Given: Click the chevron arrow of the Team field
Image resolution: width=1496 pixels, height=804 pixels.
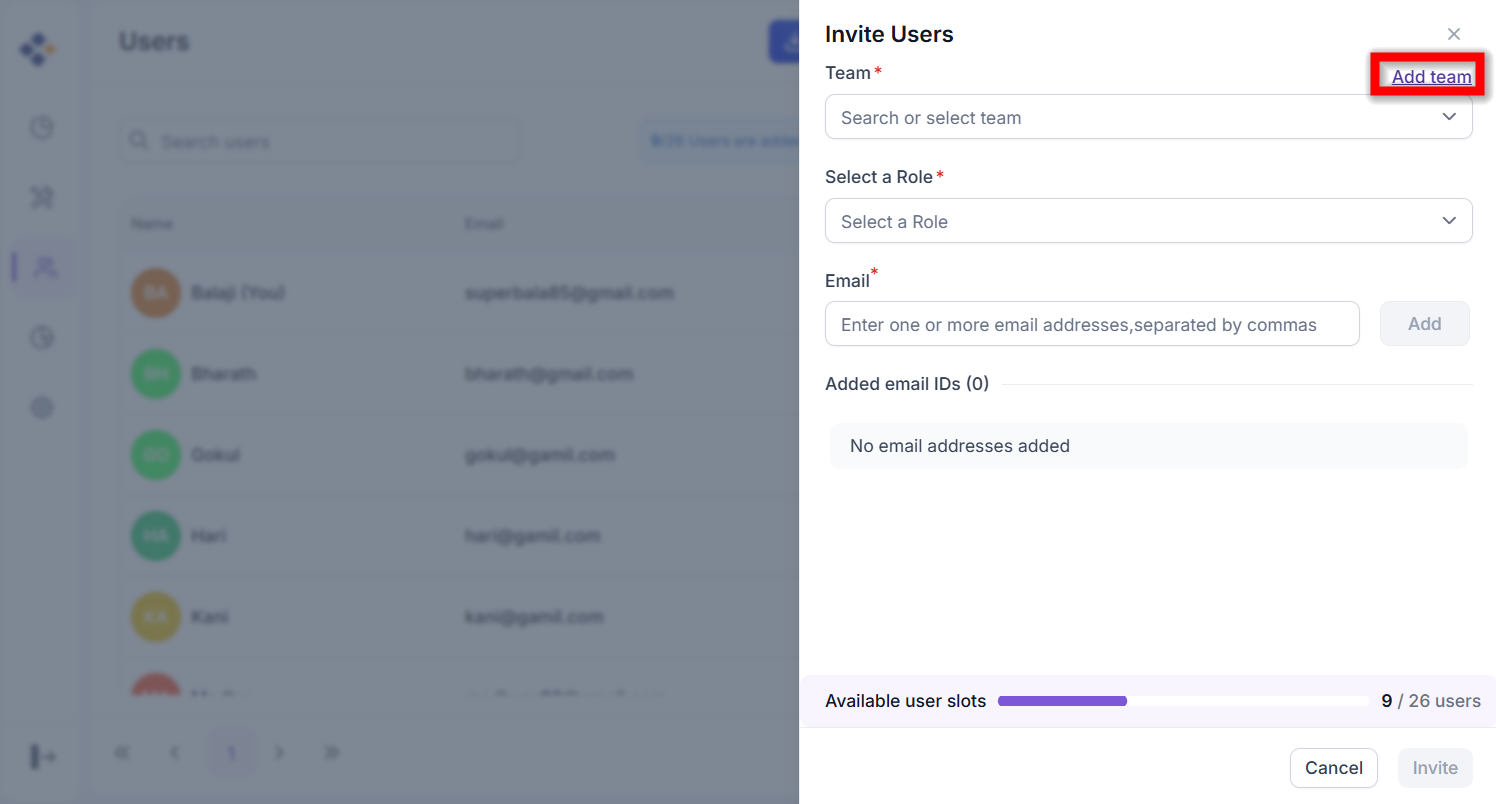Looking at the screenshot, I should point(1449,117).
